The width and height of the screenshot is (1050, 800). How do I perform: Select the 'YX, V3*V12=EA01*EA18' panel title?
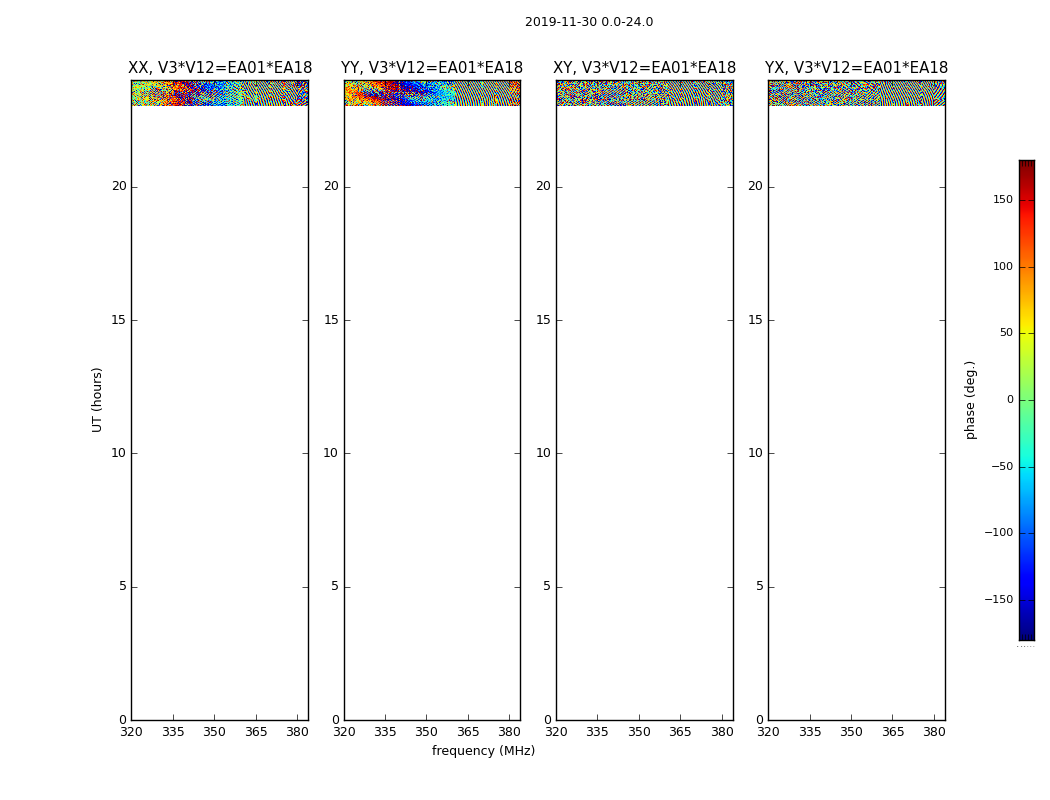point(856,68)
